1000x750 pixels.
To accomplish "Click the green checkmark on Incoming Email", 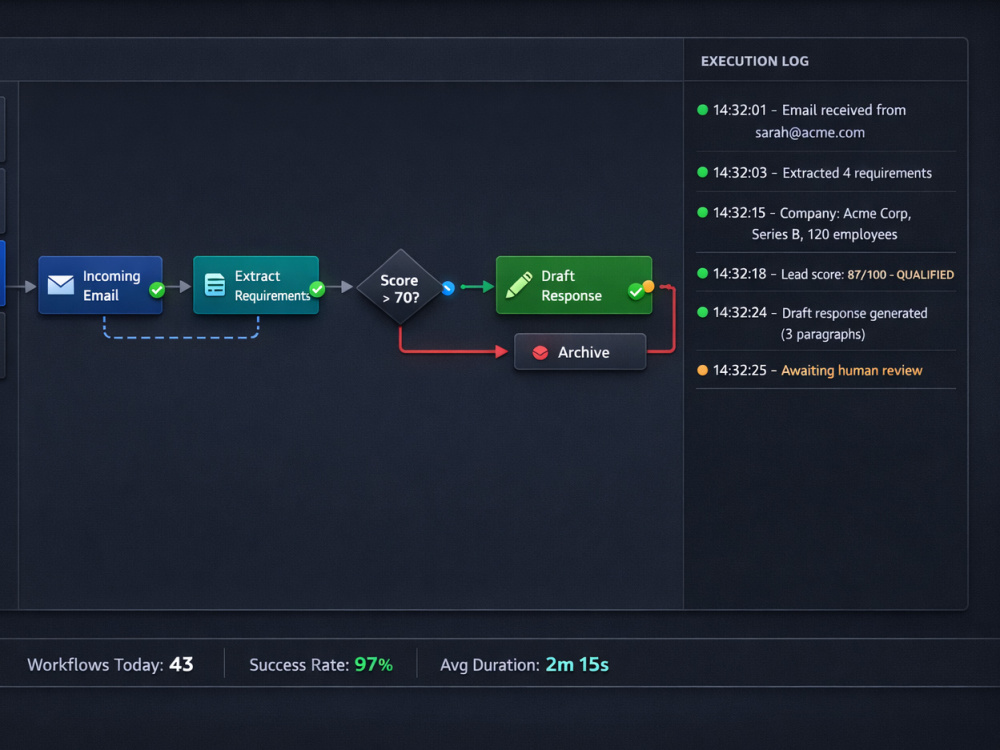I will pyautogui.click(x=157, y=290).
